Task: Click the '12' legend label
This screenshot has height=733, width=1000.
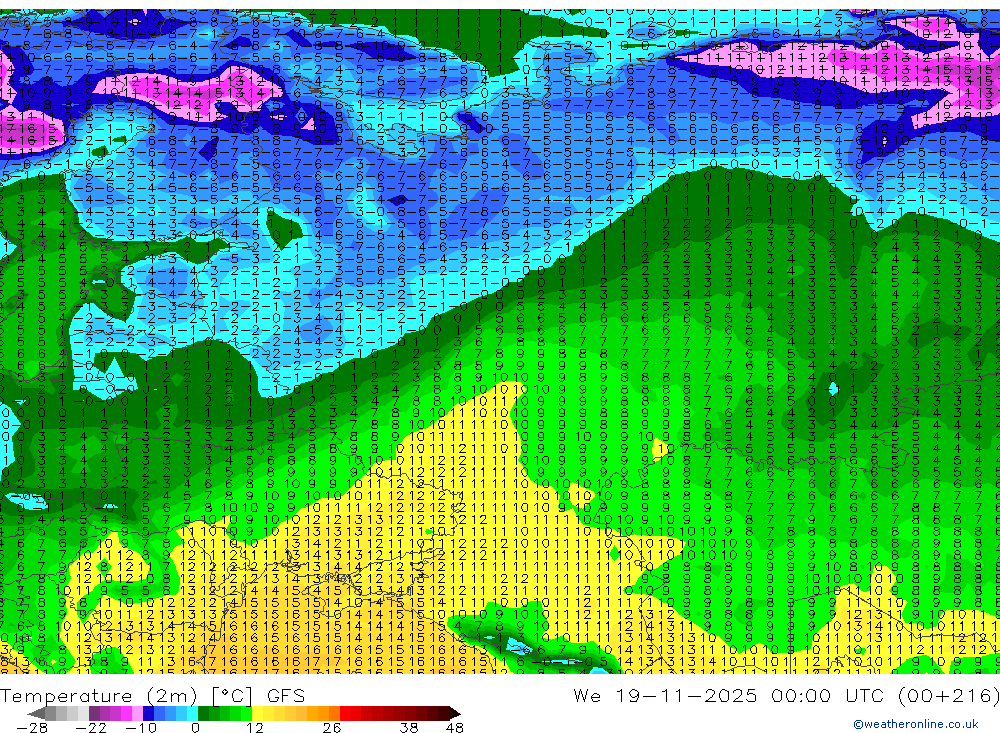Action: pos(255,728)
